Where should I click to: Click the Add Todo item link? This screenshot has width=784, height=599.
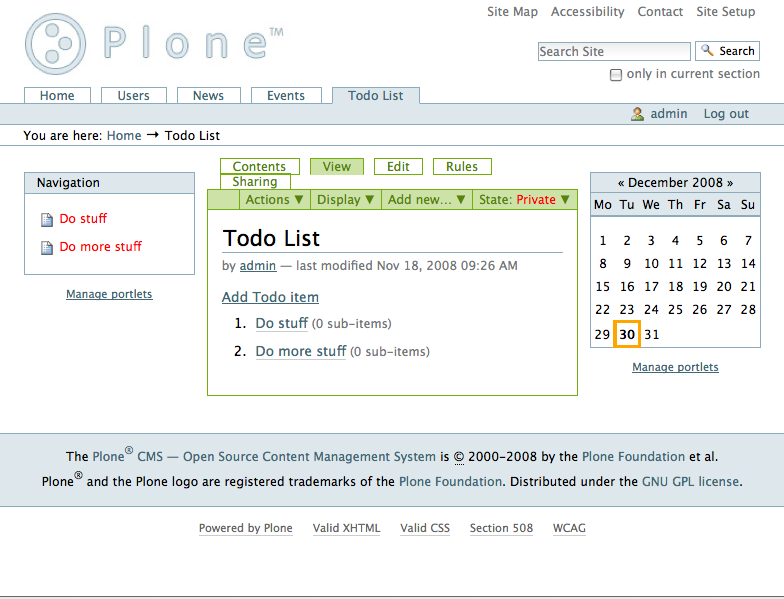[x=270, y=297]
